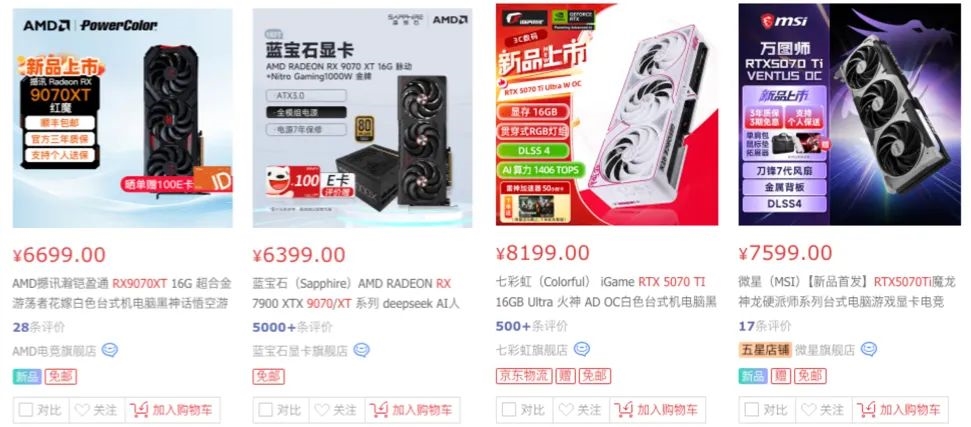Check compare box on MSI ¥7599 card
971x427 pixels.
[x=751, y=410]
